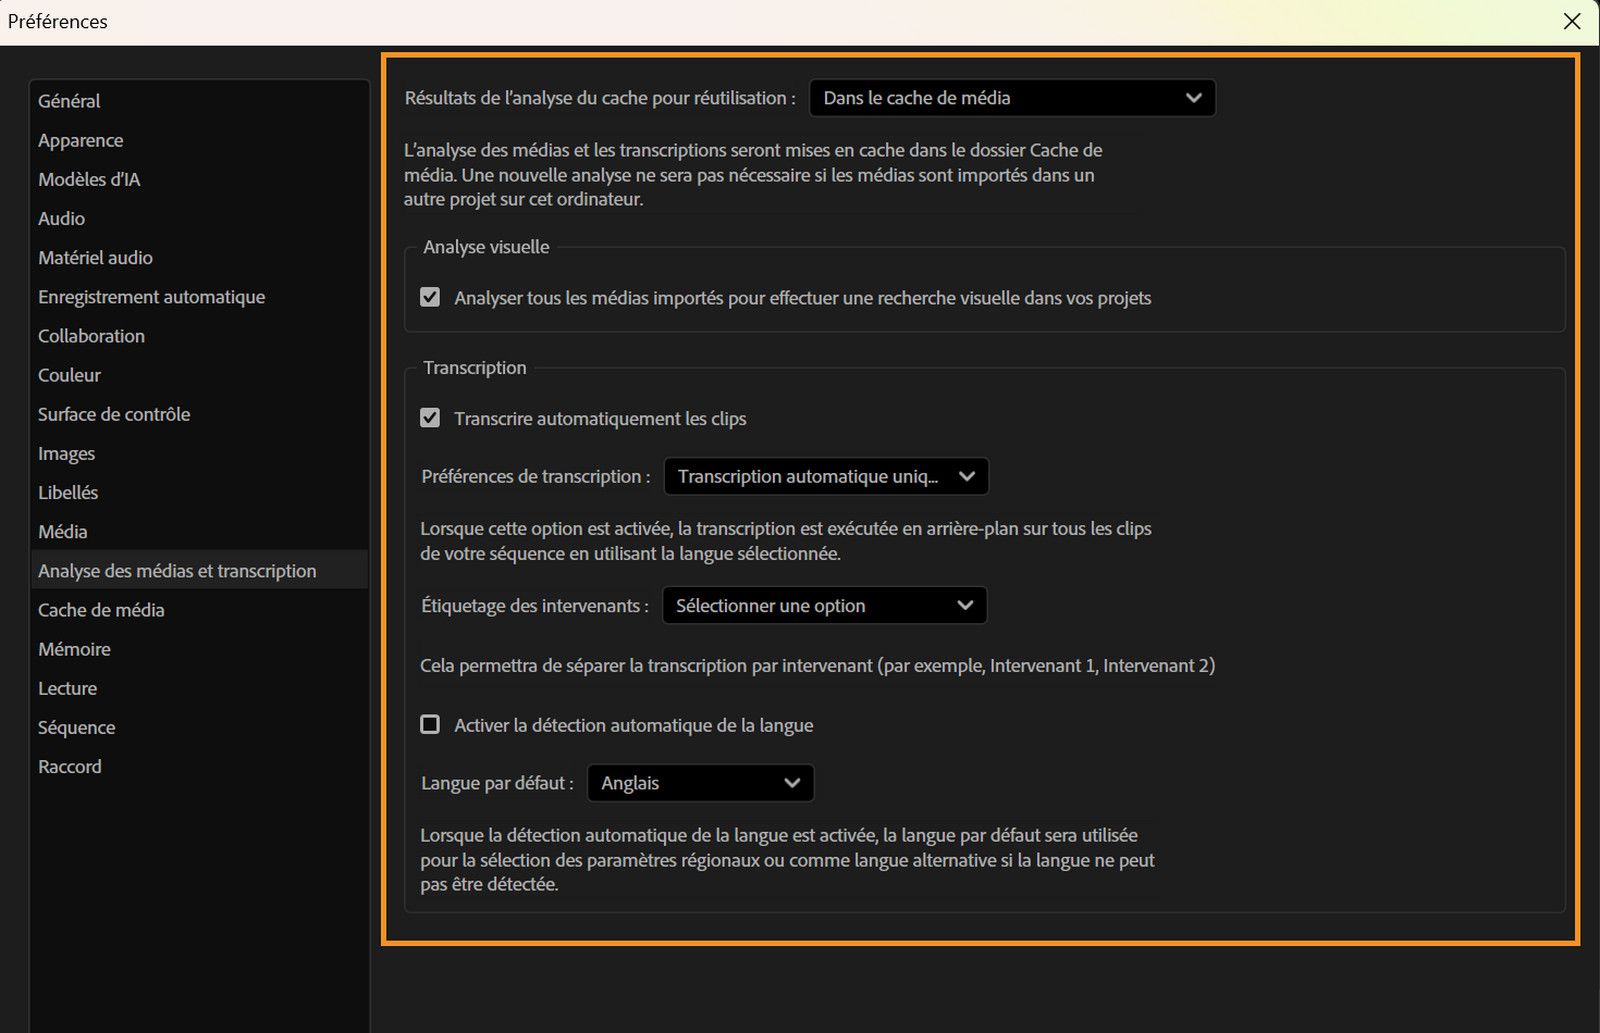Image resolution: width=1600 pixels, height=1033 pixels.
Task: Disable 'Analyser tous les médias importés' option
Action: 430,296
